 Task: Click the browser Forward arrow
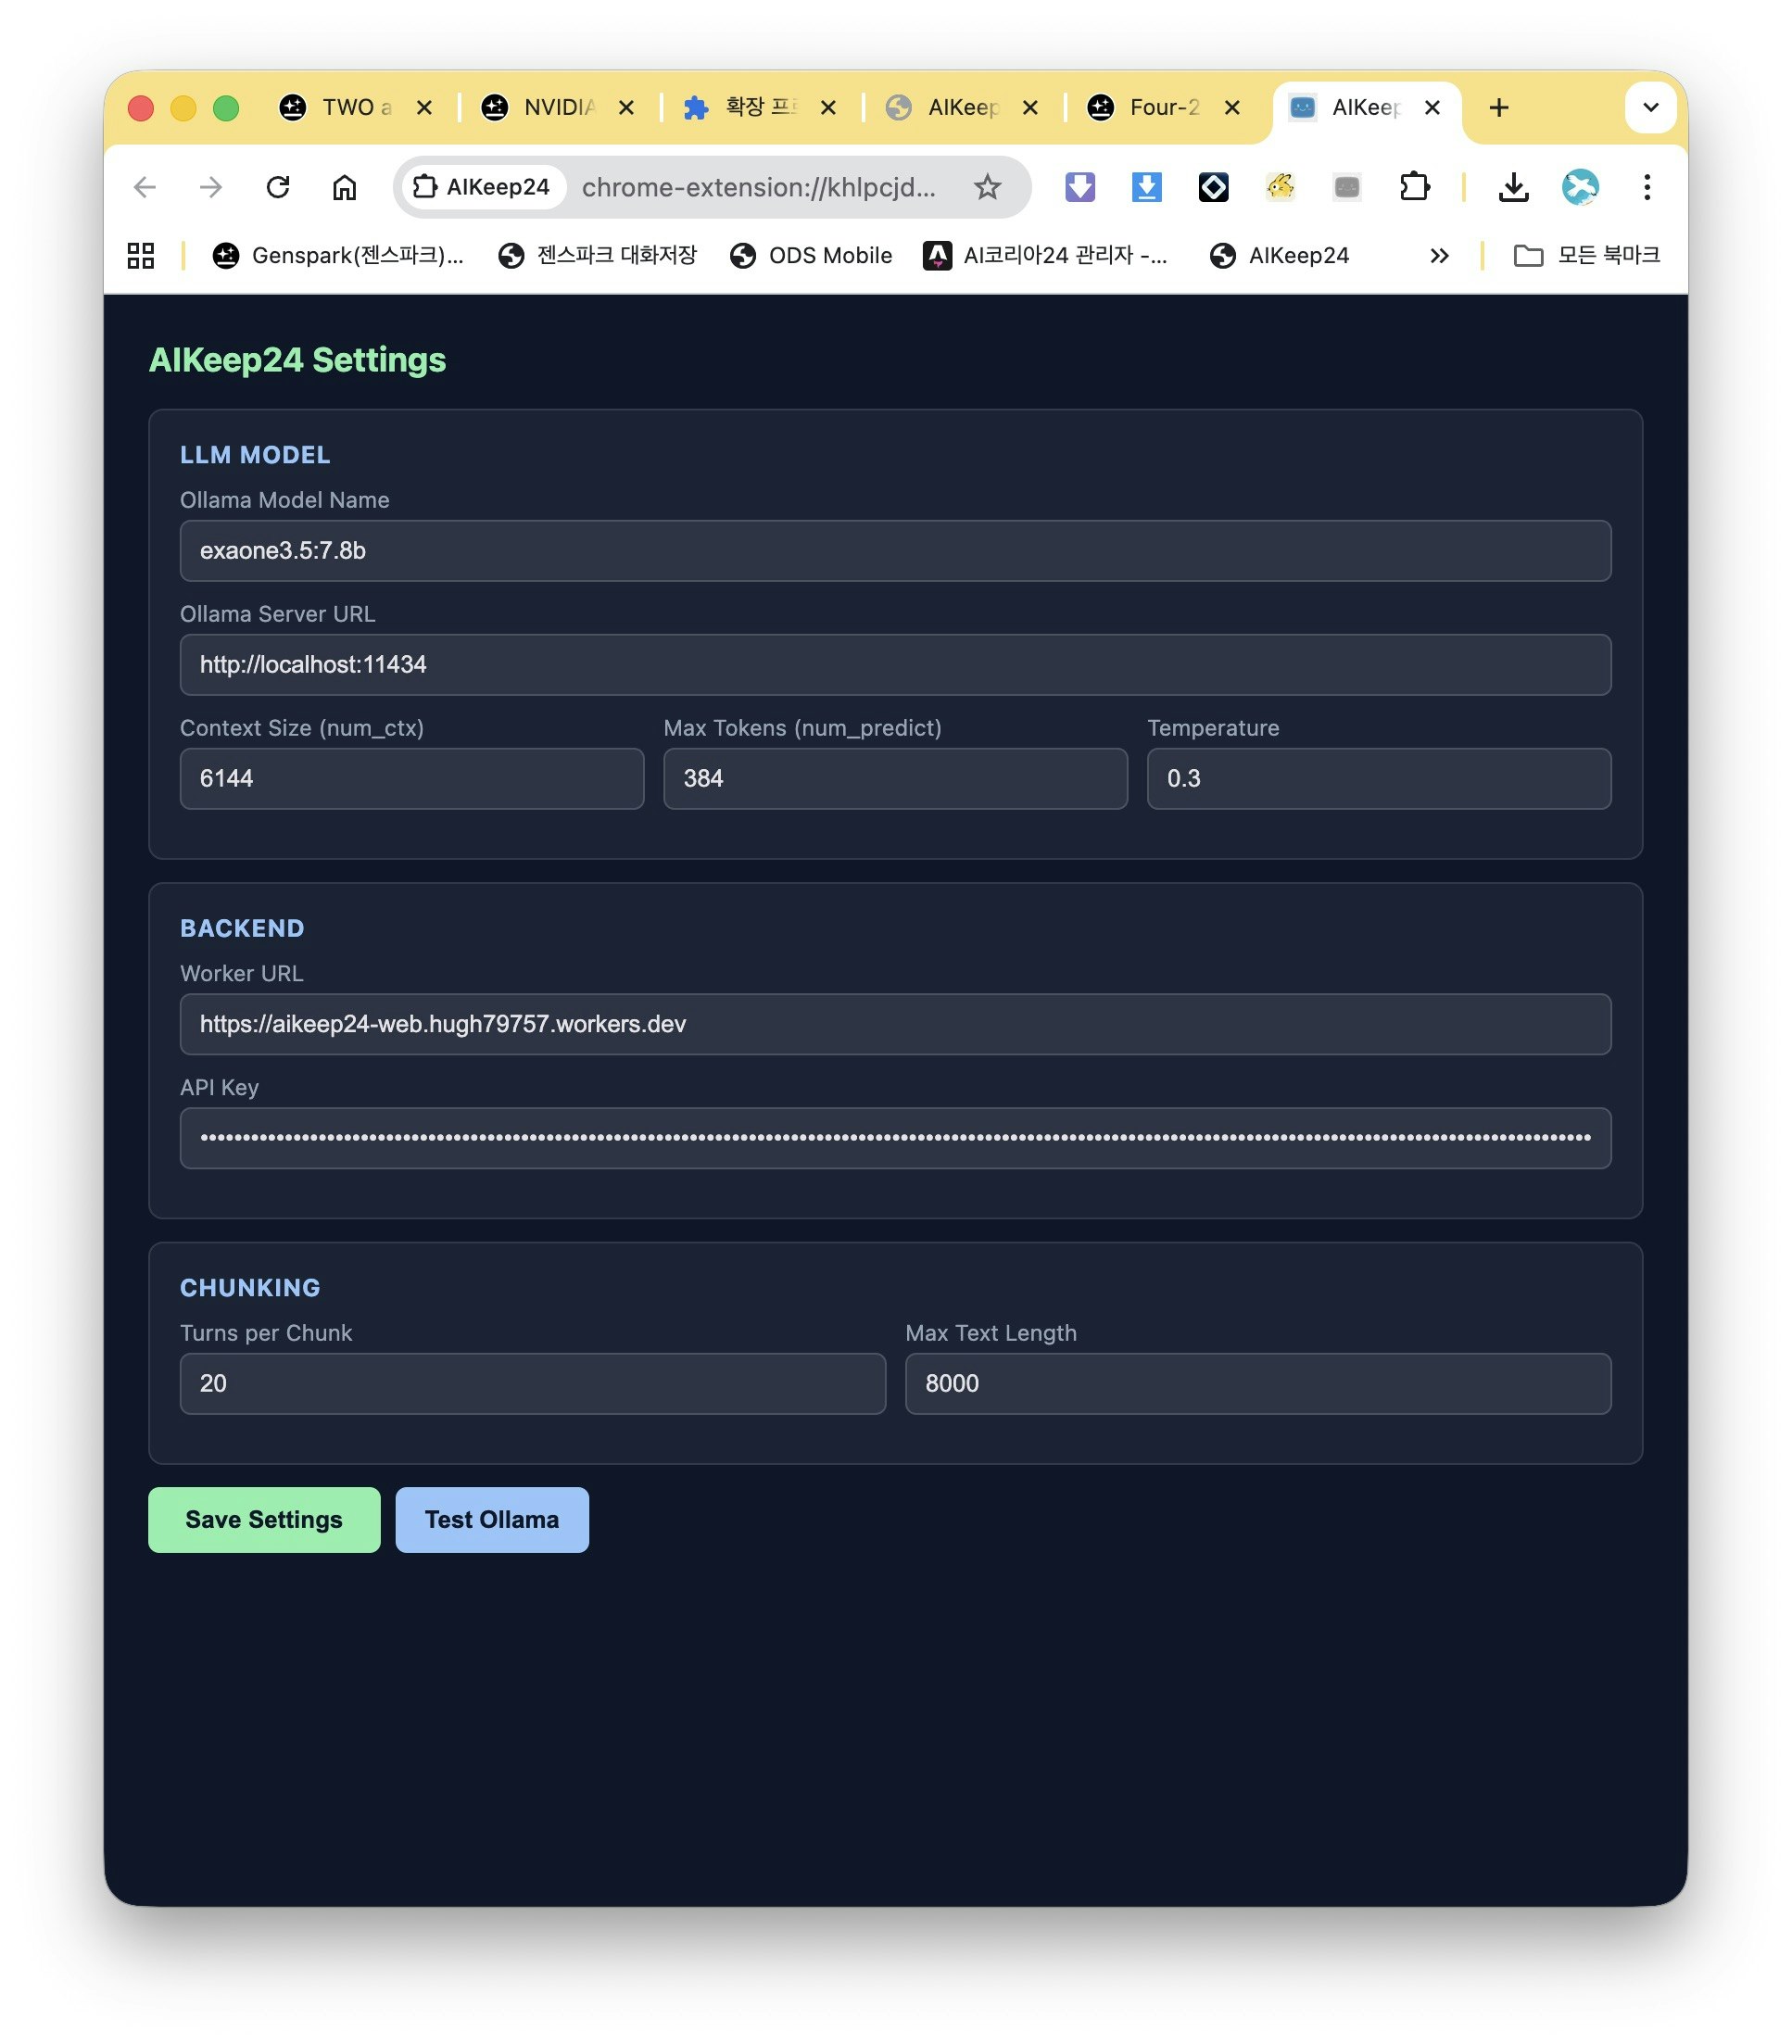pos(211,187)
